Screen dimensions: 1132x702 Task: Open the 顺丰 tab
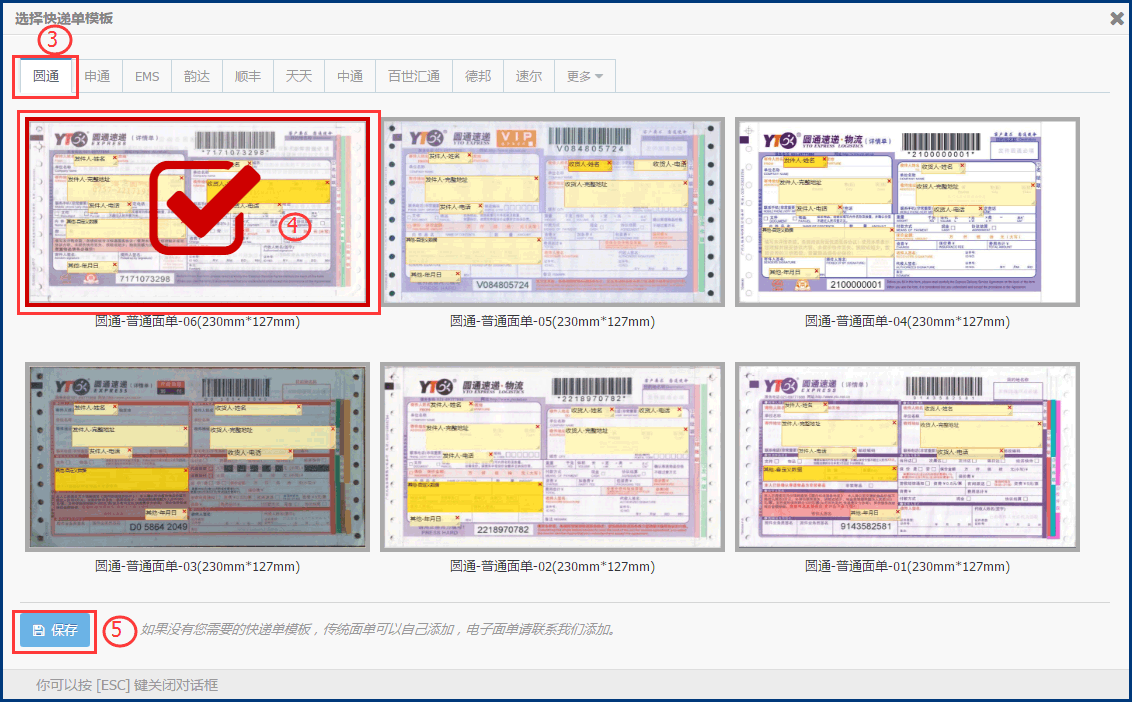point(248,76)
